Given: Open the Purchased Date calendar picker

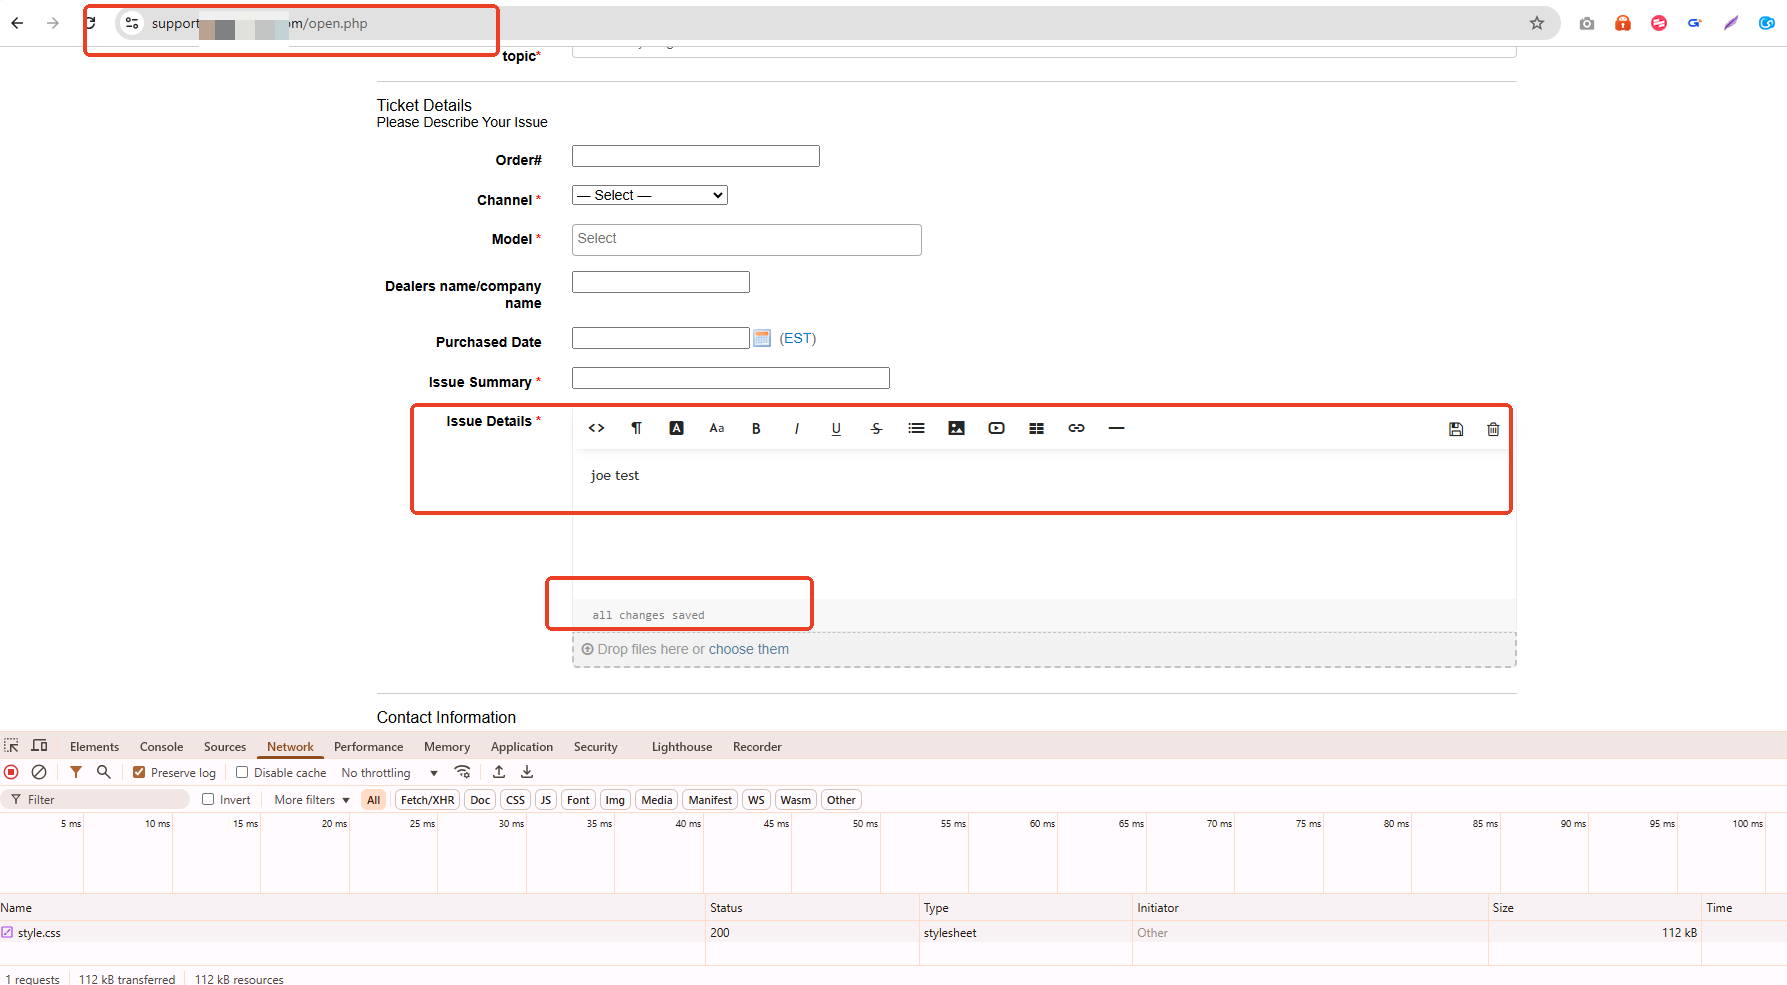Looking at the screenshot, I should [x=762, y=339].
